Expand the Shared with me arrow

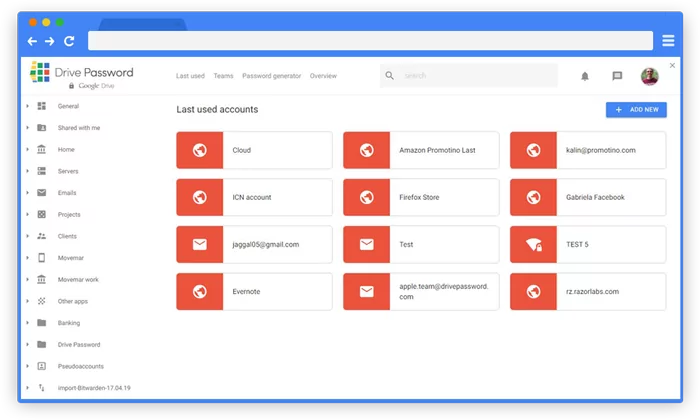tap(28, 128)
